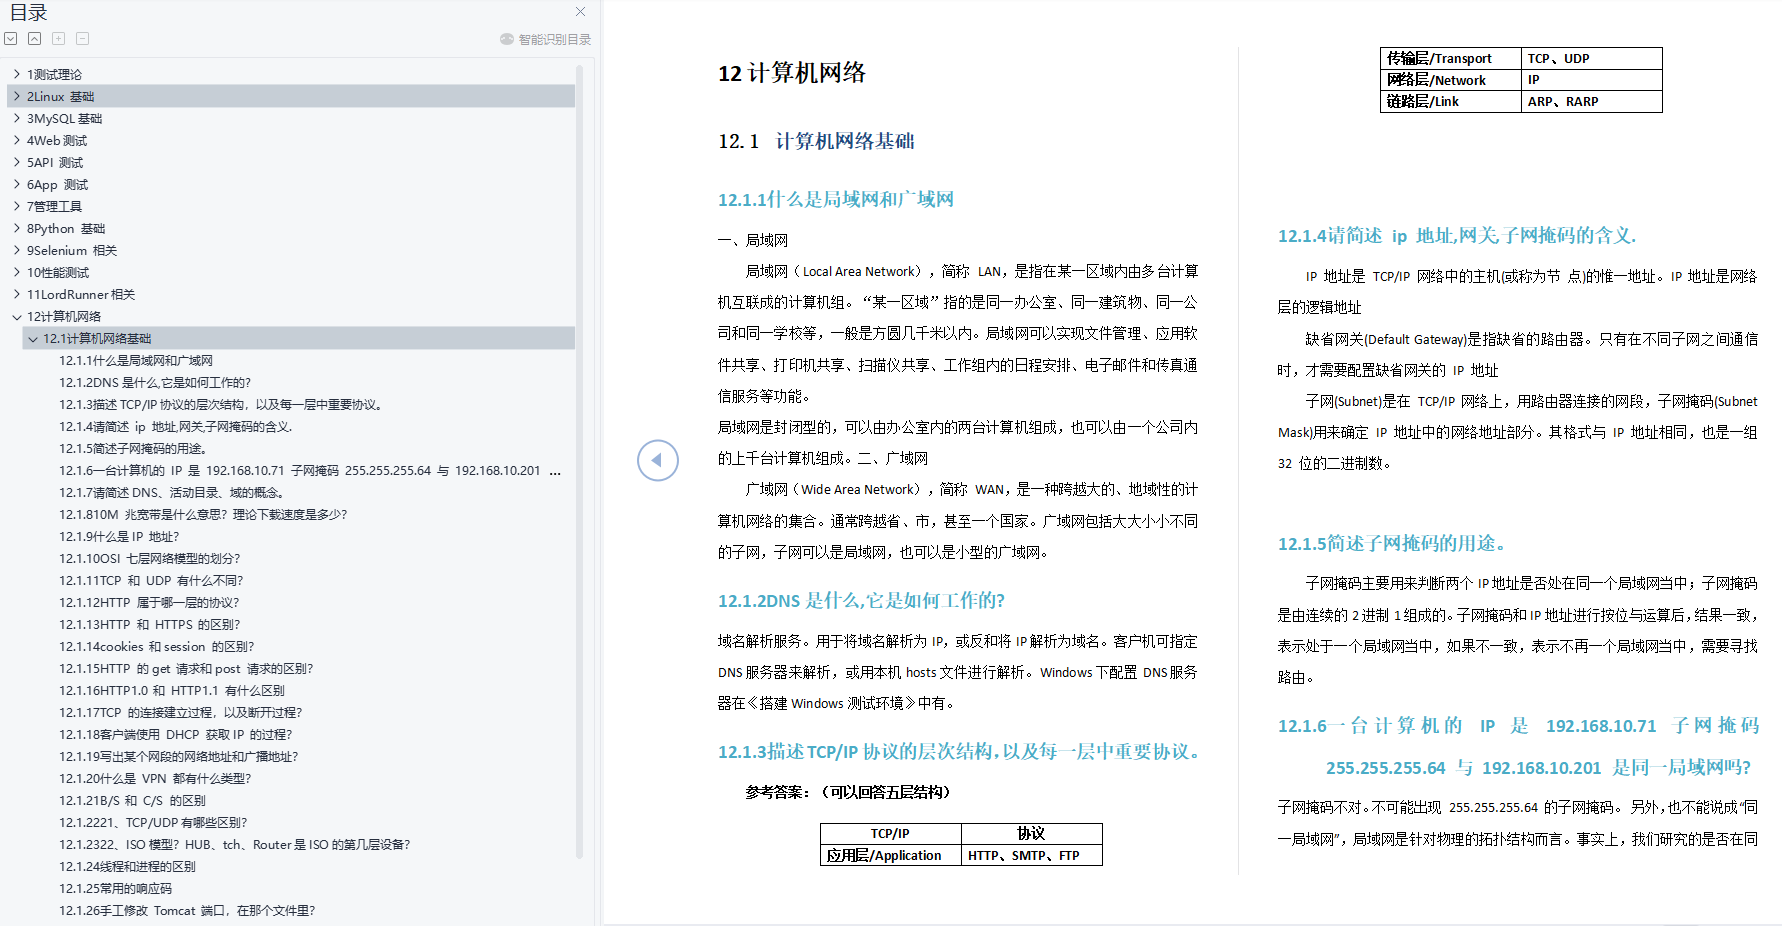Select outline entry 12.1.1什么是局域网和广域网

click(136, 360)
